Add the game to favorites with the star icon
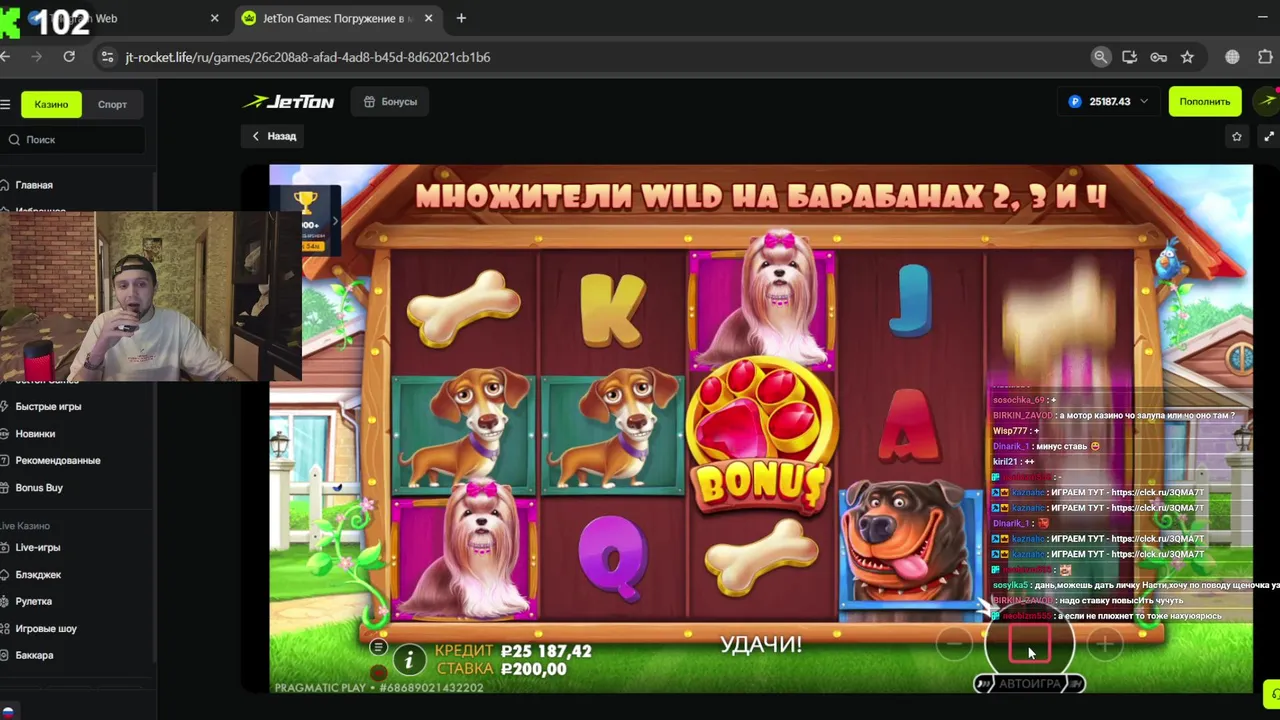The width and height of the screenshot is (1280, 720). click(1237, 136)
